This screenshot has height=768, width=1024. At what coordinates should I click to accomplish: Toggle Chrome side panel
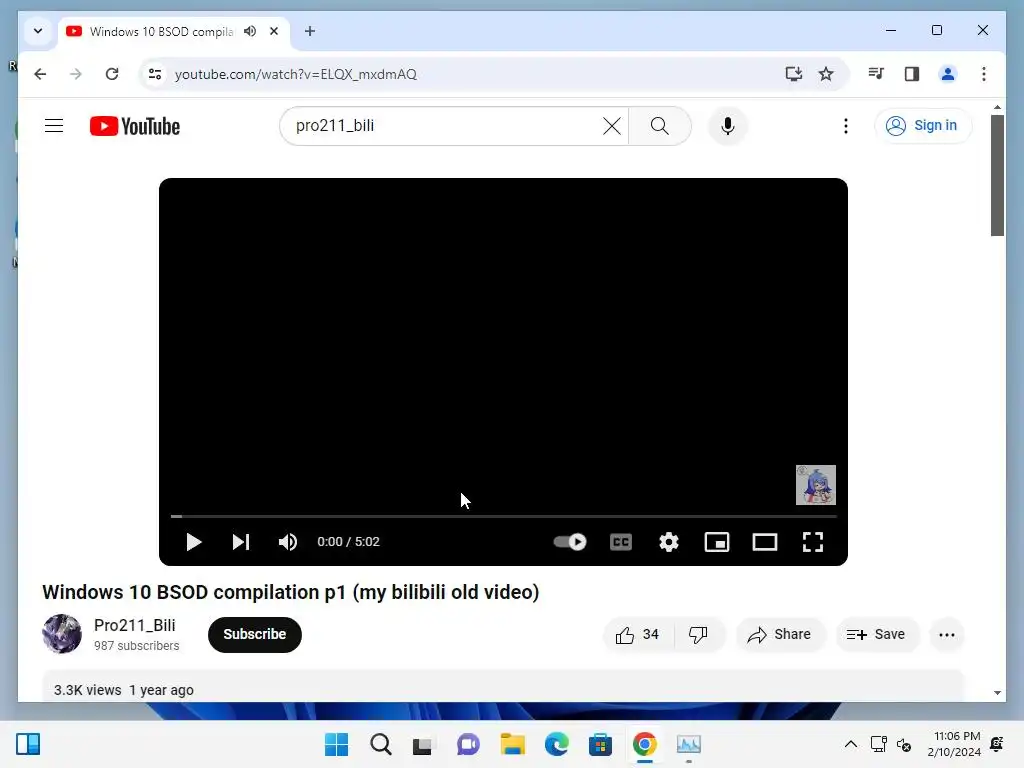[x=912, y=74]
